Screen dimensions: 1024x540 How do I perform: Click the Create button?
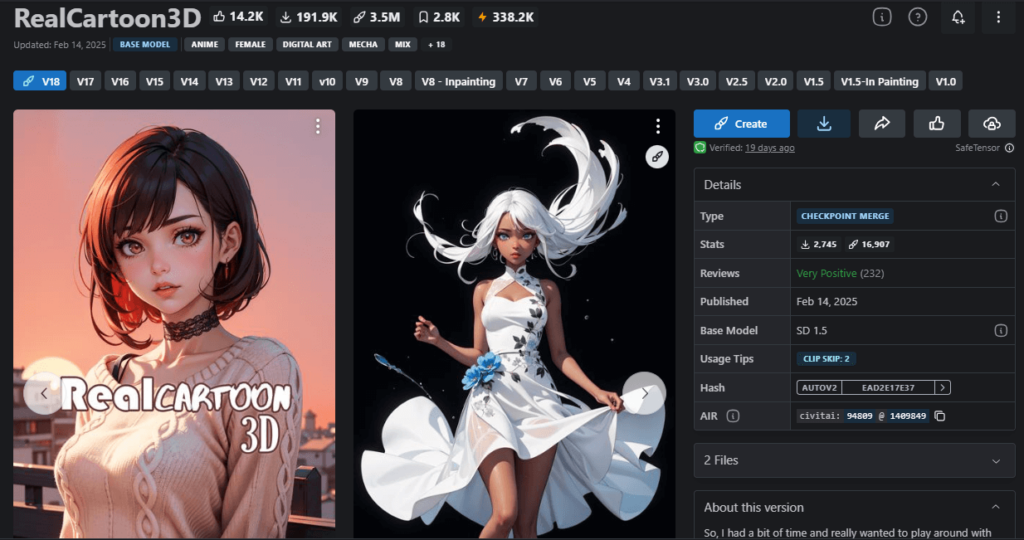tap(741, 123)
